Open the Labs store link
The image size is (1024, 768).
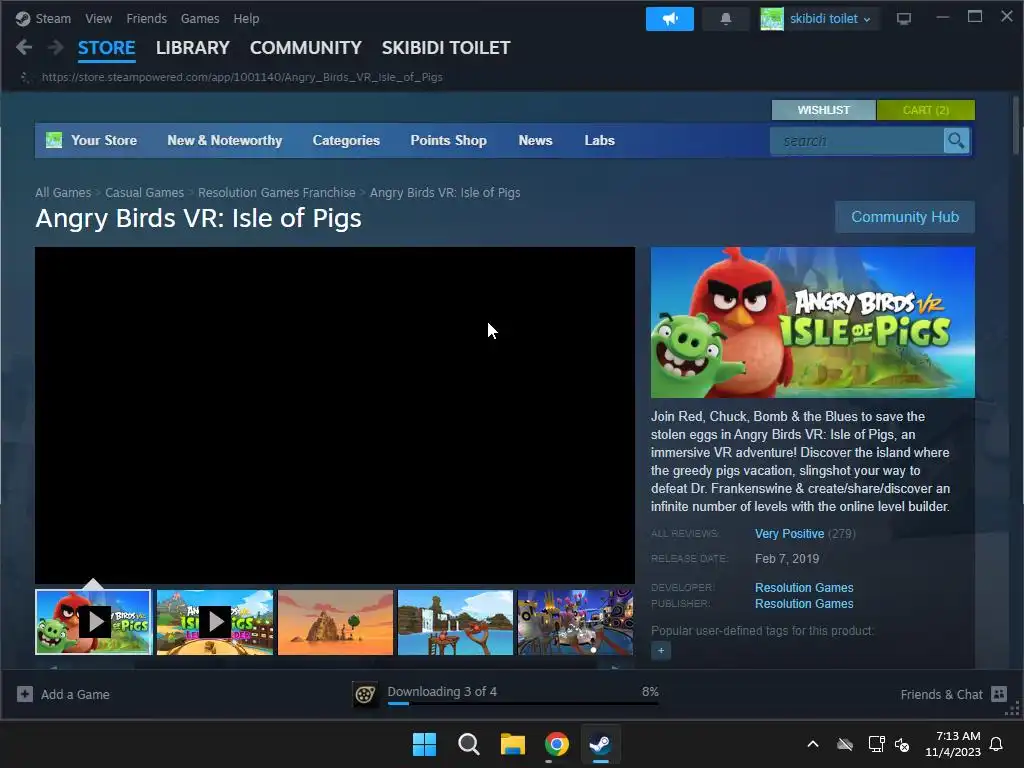[x=600, y=140]
